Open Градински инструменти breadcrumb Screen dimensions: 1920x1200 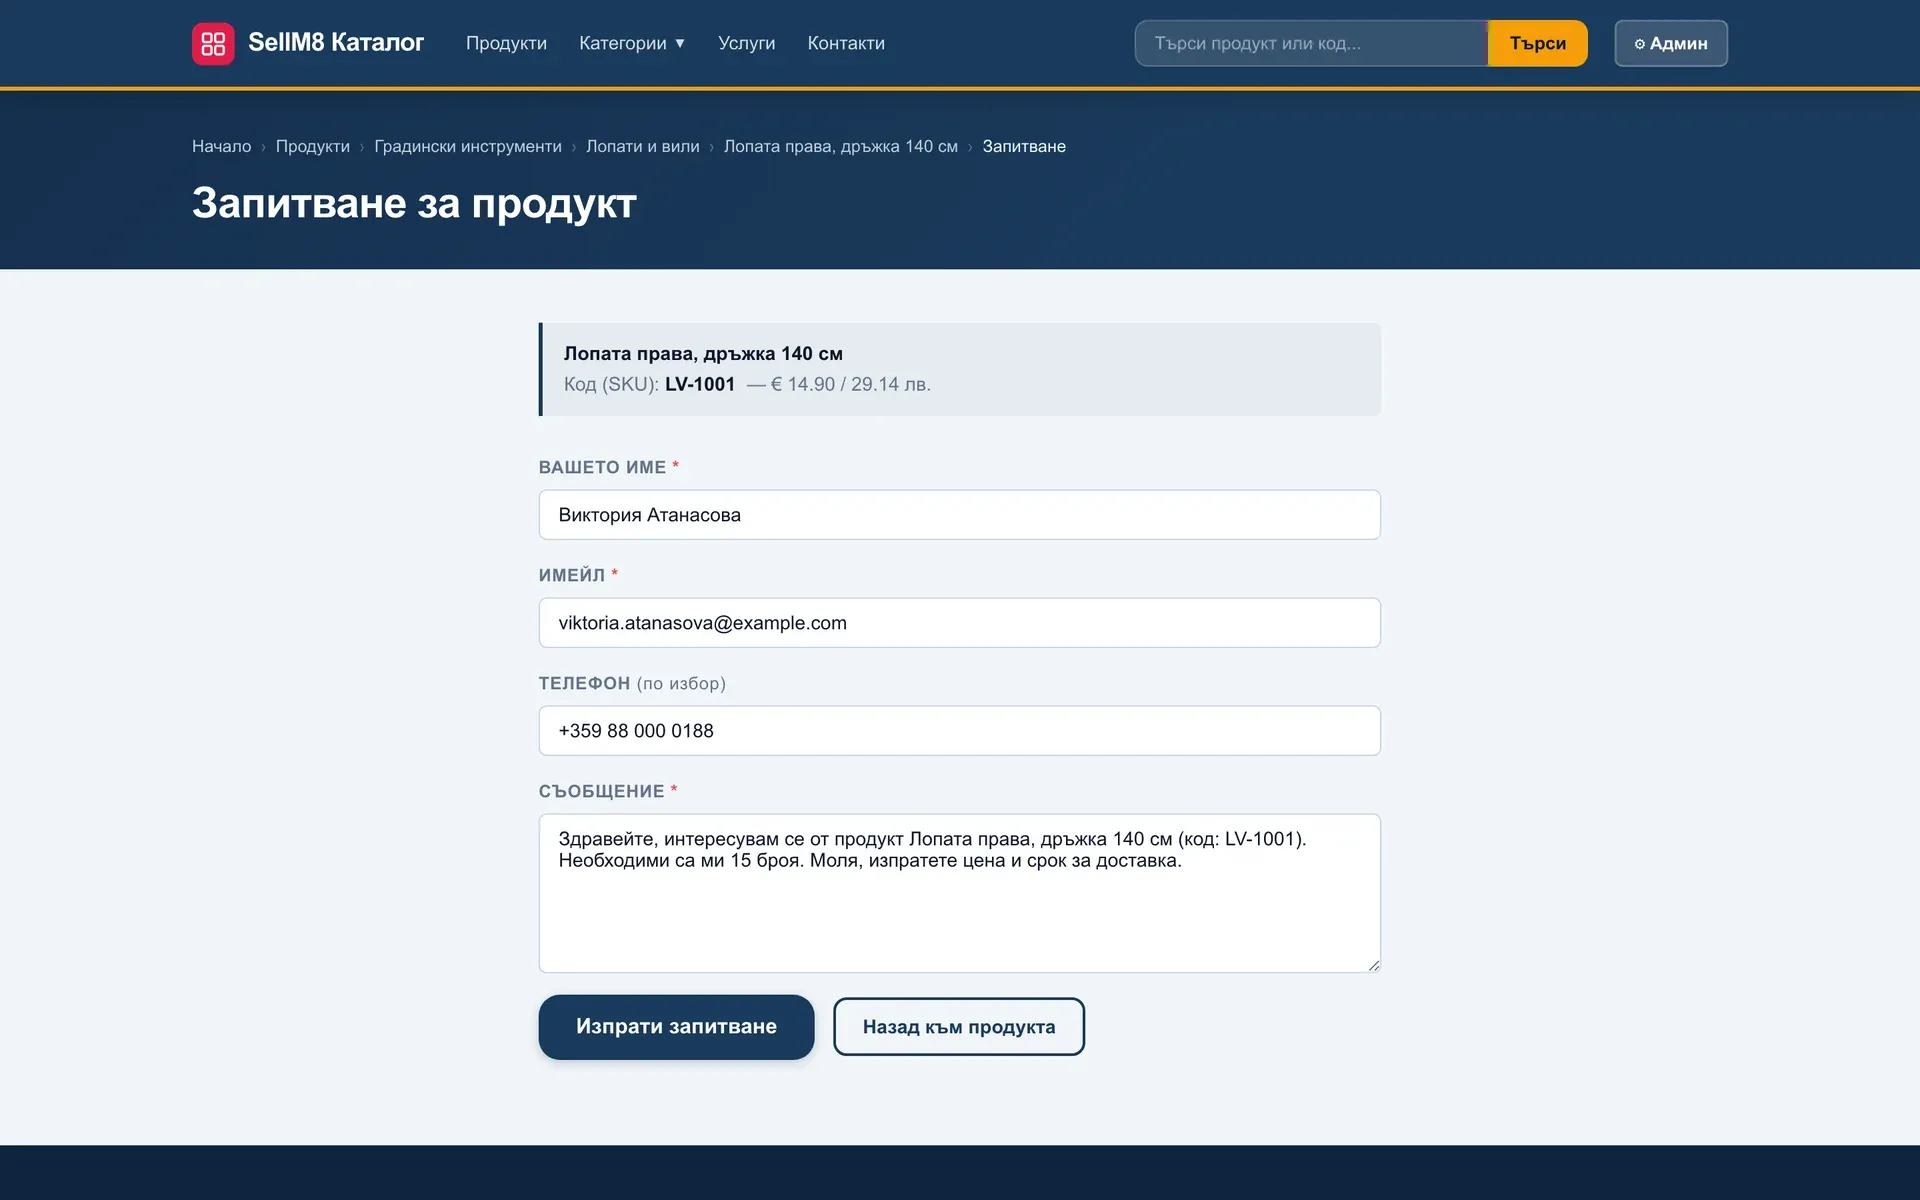coord(468,146)
